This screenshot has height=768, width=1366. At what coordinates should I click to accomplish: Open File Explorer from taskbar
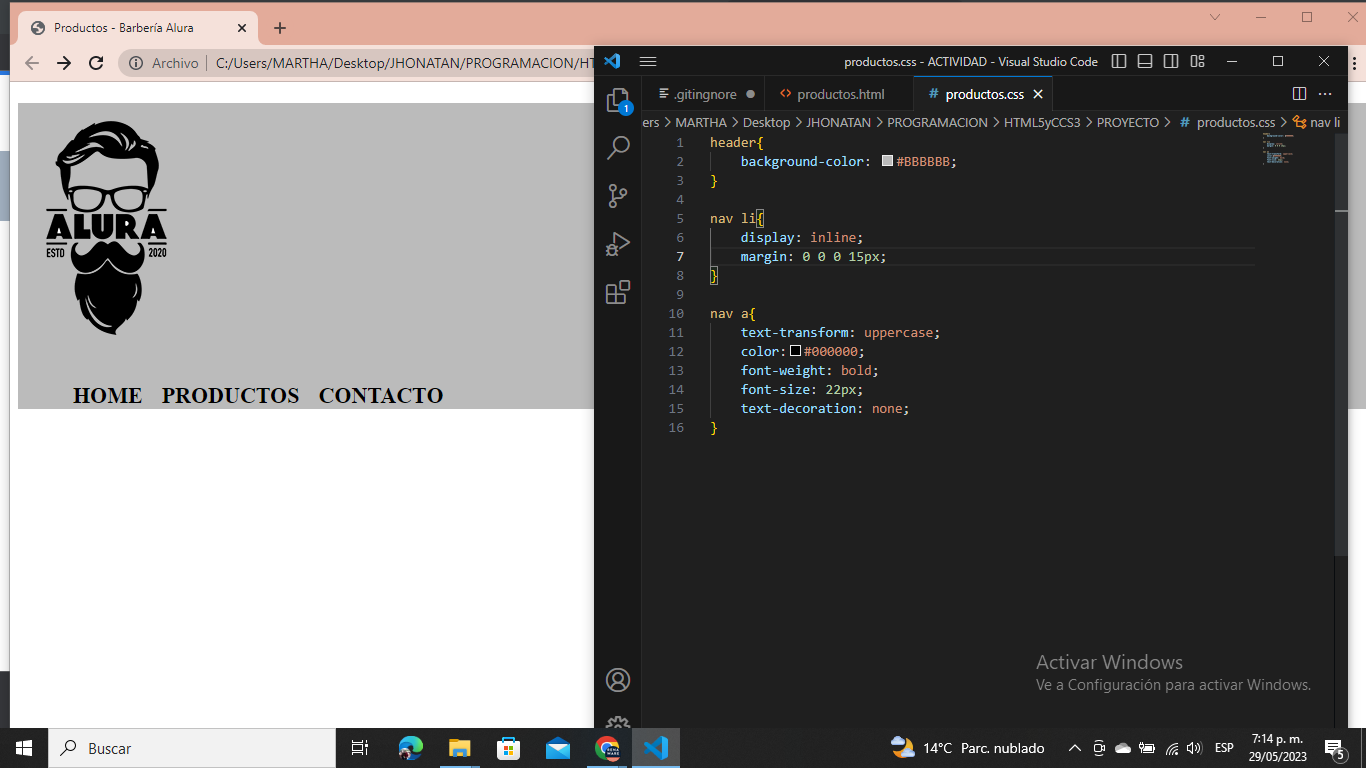point(459,748)
